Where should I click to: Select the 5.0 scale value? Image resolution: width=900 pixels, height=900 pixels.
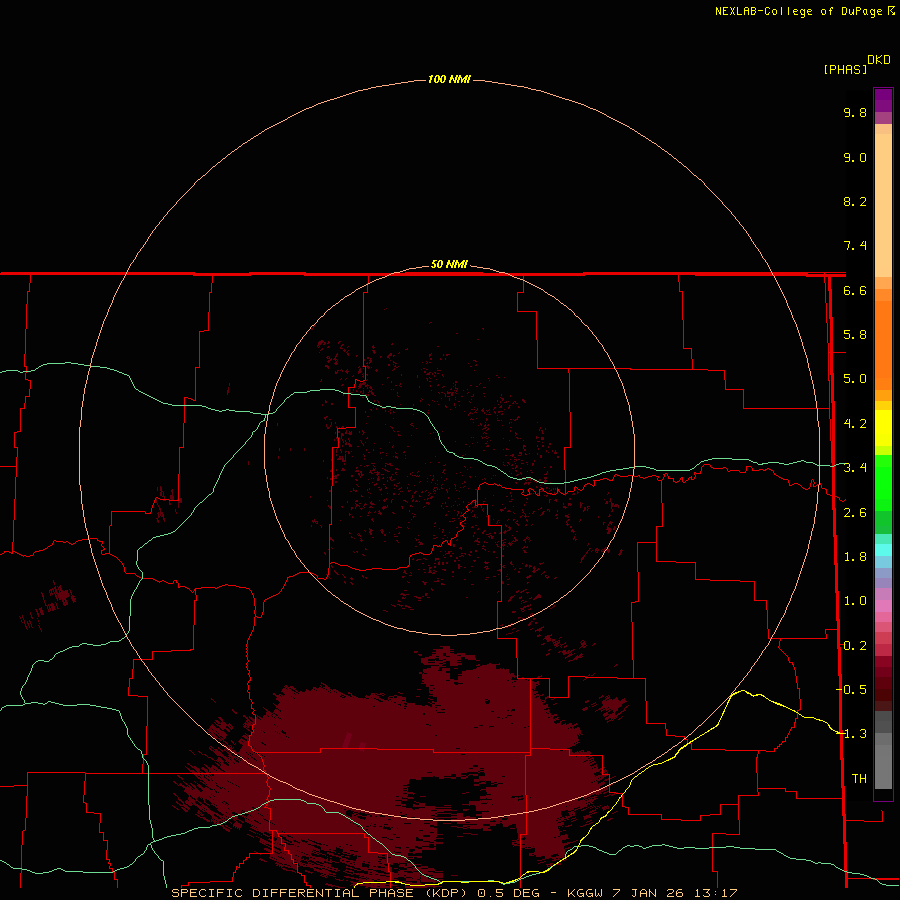[855, 379]
